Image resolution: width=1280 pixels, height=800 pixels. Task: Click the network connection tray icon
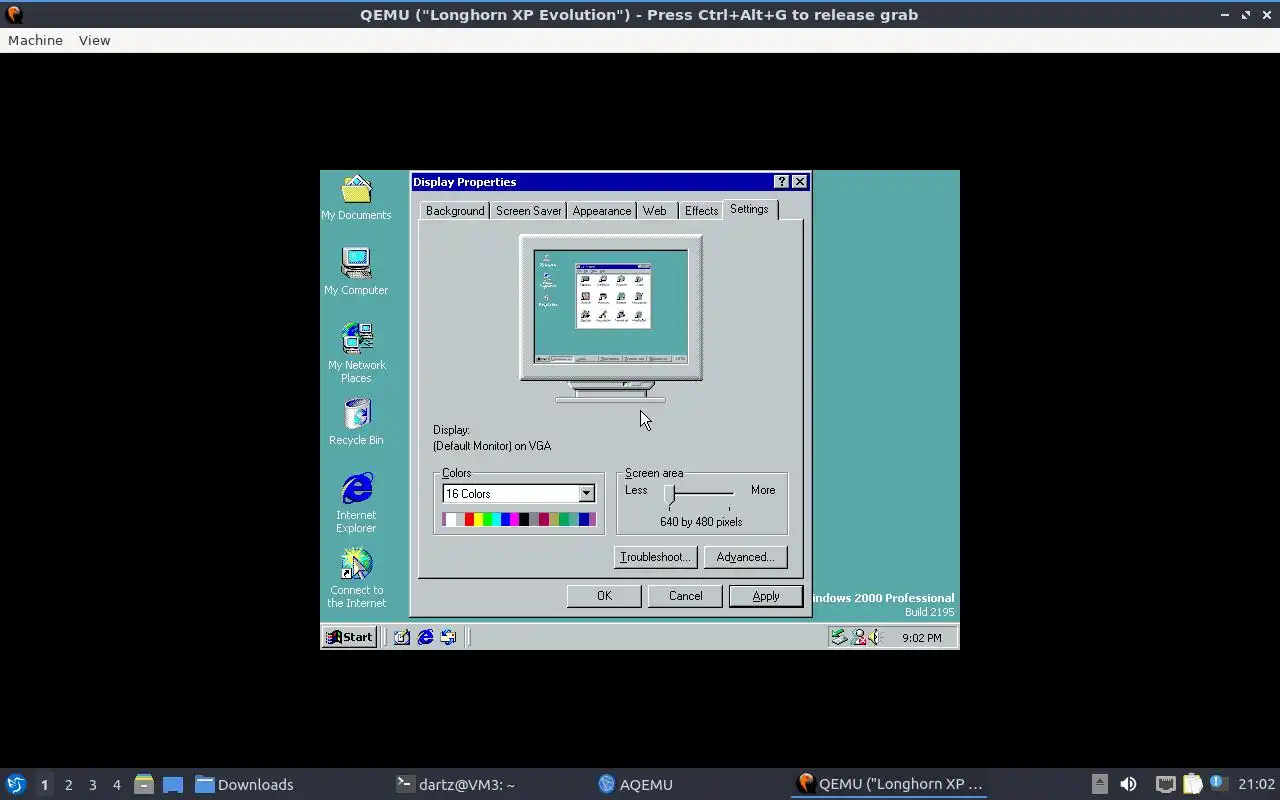(858, 637)
